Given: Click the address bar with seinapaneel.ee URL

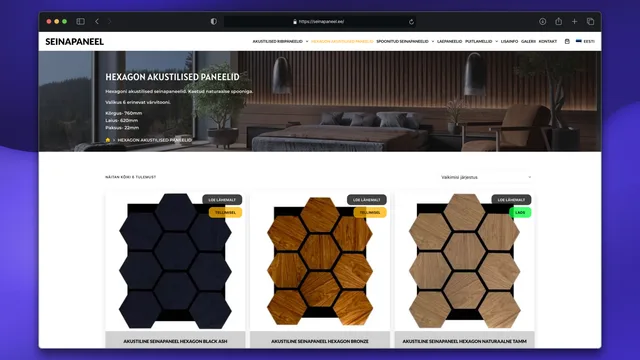Looking at the screenshot, I should point(320,22).
